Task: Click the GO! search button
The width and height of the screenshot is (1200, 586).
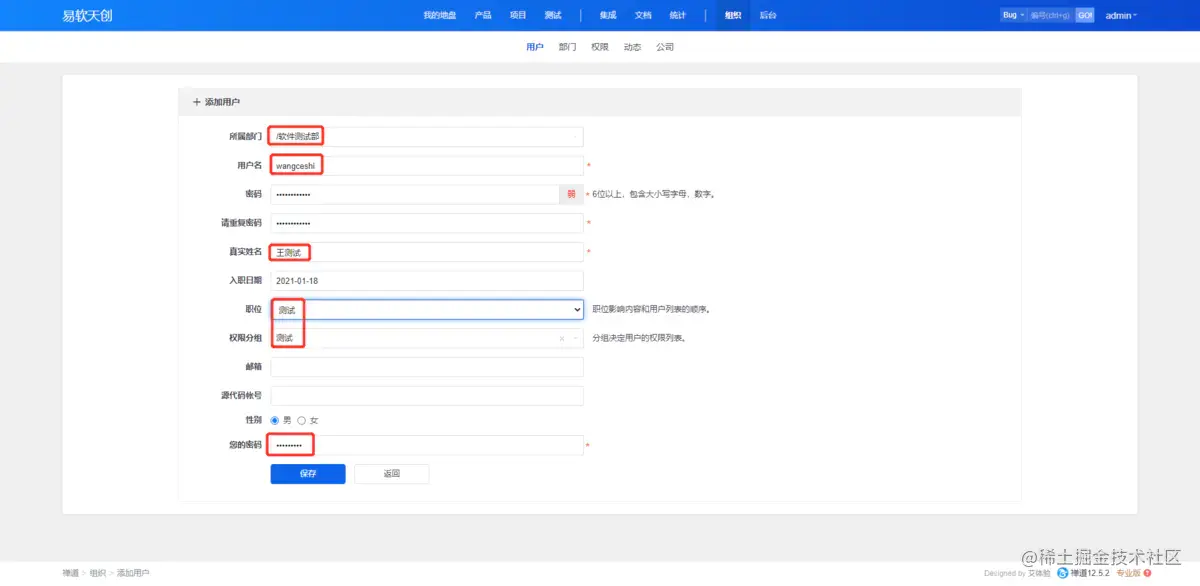Action: coord(1085,15)
